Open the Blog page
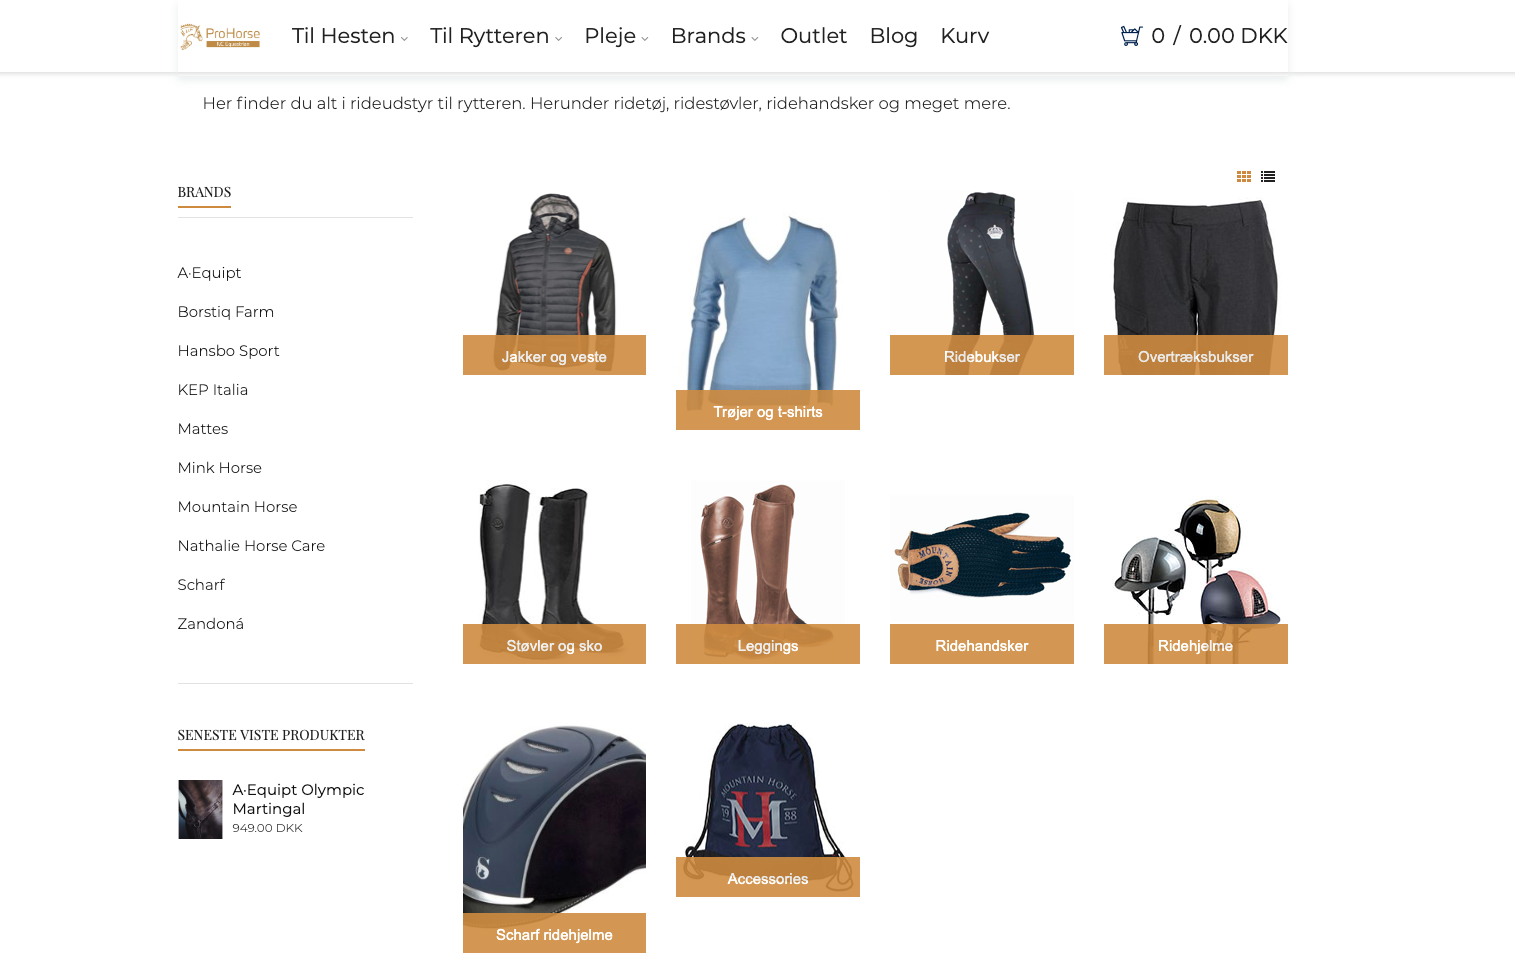Screen dimensions: 1515x975 893,37
